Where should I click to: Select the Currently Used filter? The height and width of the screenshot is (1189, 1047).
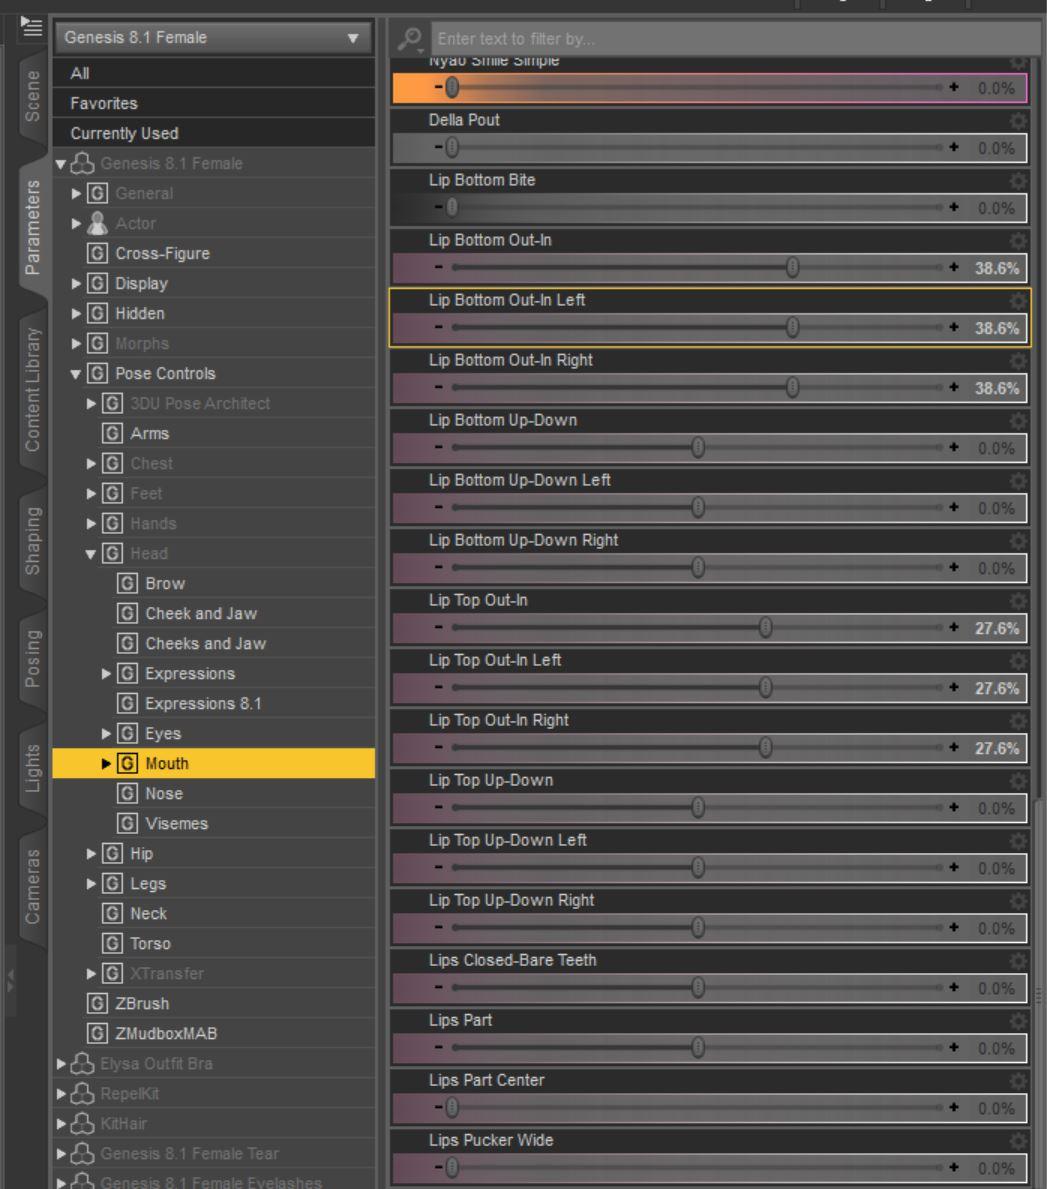[x=214, y=133]
